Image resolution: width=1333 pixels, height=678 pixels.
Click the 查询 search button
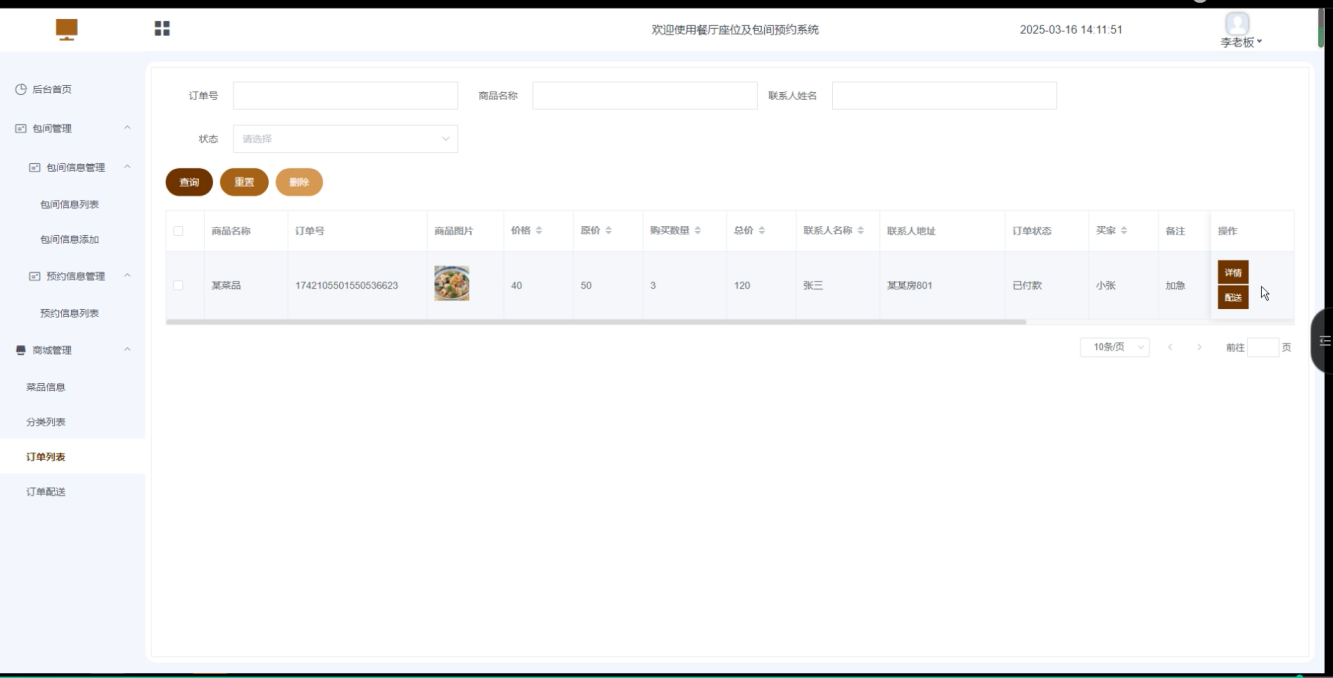pyautogui.click(x=189, y=182)
